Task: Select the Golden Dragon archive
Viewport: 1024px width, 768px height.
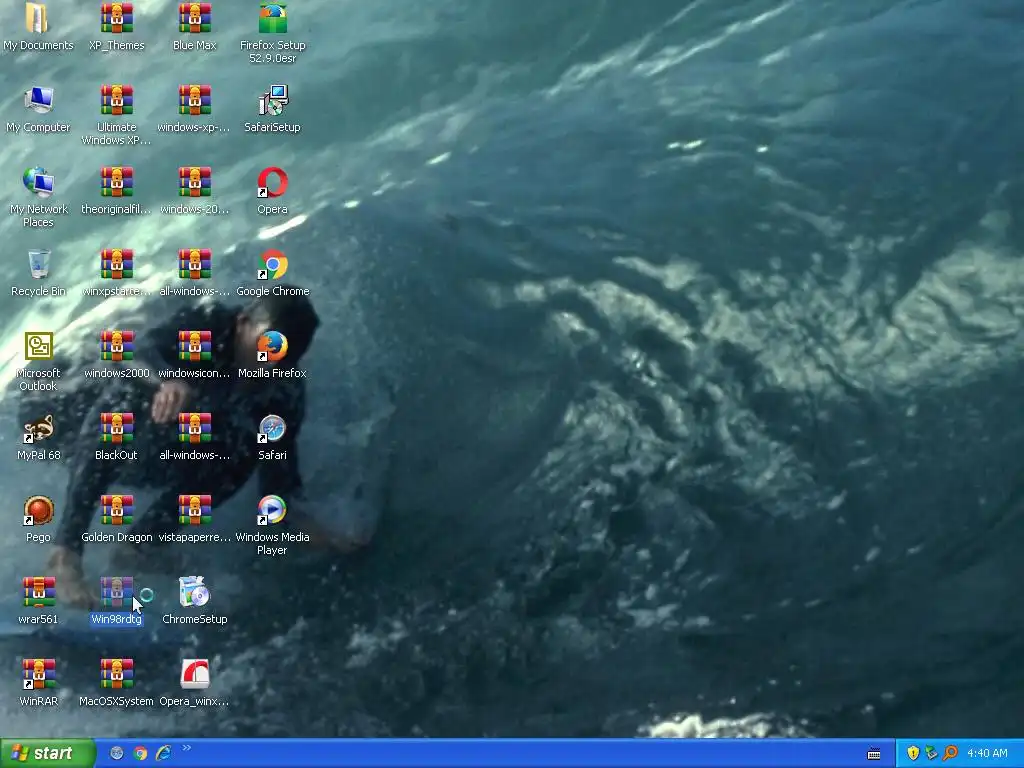Action: point(116,511)
